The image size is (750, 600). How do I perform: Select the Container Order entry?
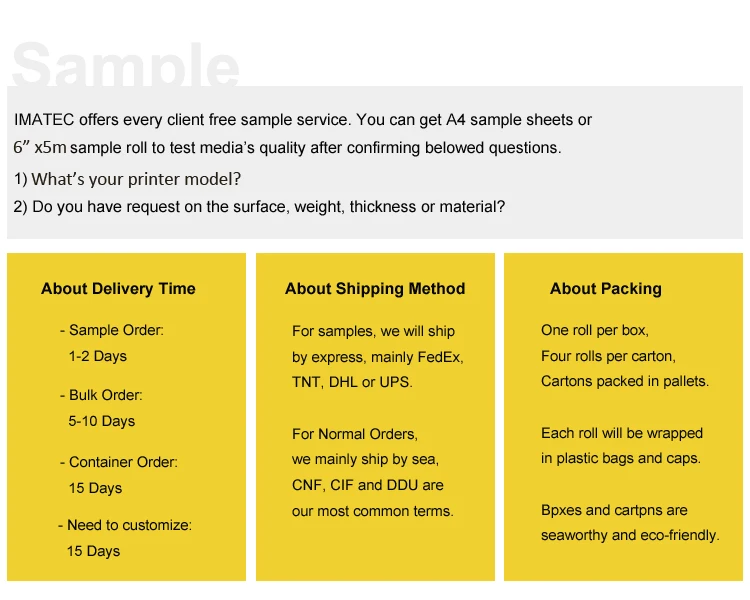119,462
